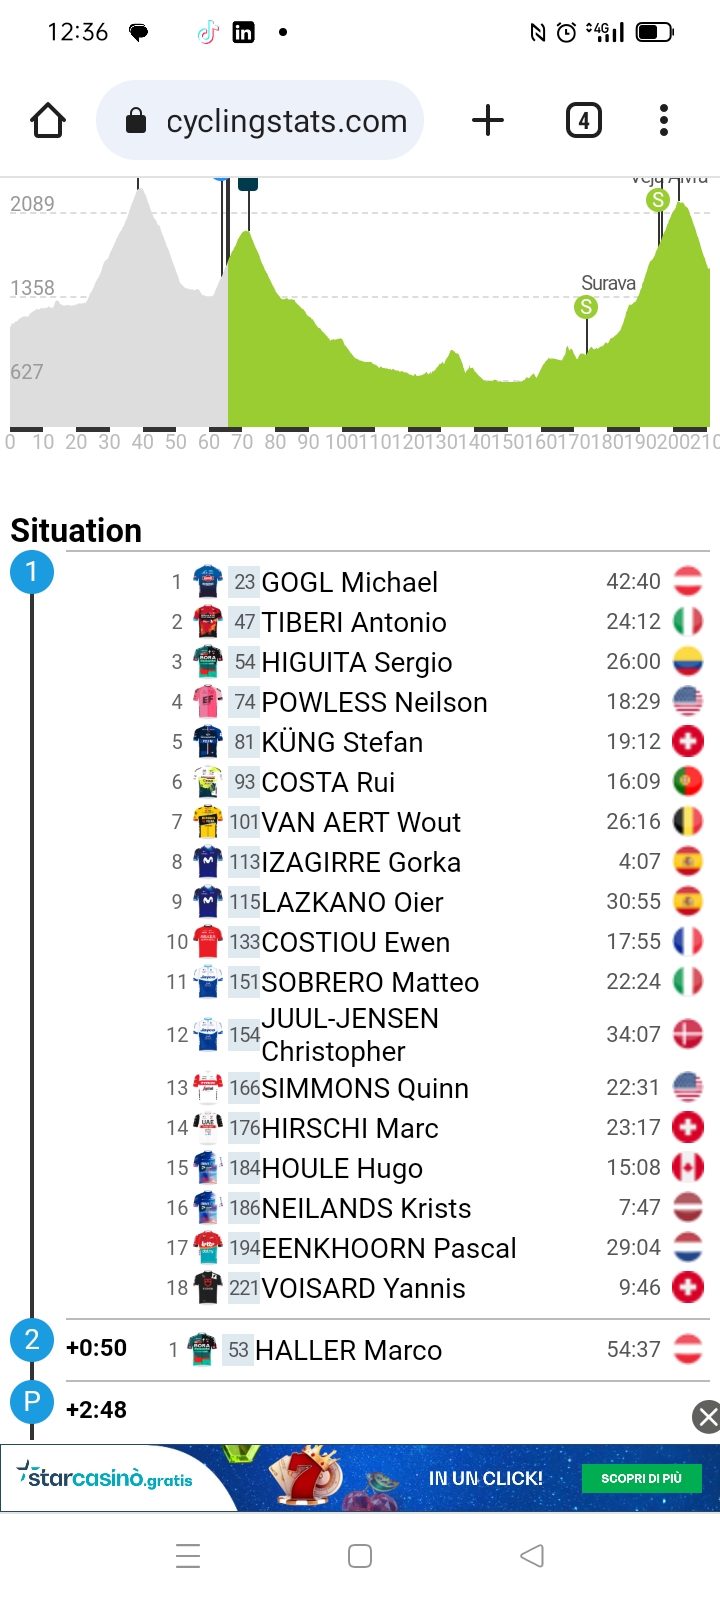Screen dimensions: 720x1600
Task: Tap the Android recent apps button
Action: pos(188,1556)
